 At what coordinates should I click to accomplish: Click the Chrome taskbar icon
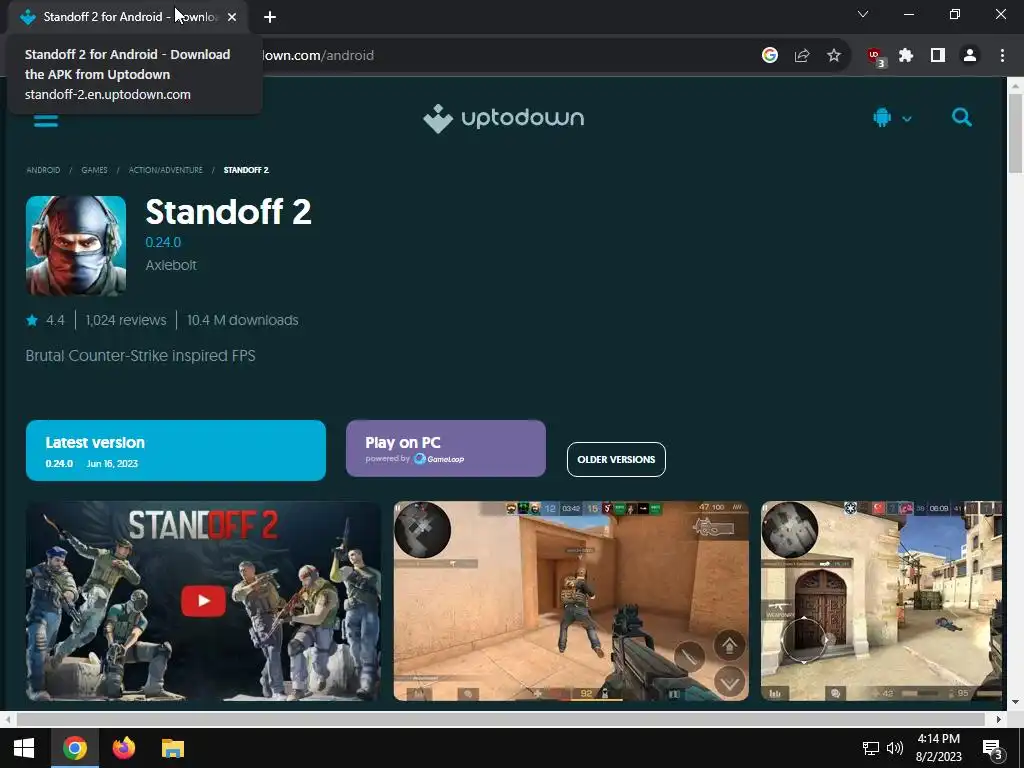tap(75, 748)
